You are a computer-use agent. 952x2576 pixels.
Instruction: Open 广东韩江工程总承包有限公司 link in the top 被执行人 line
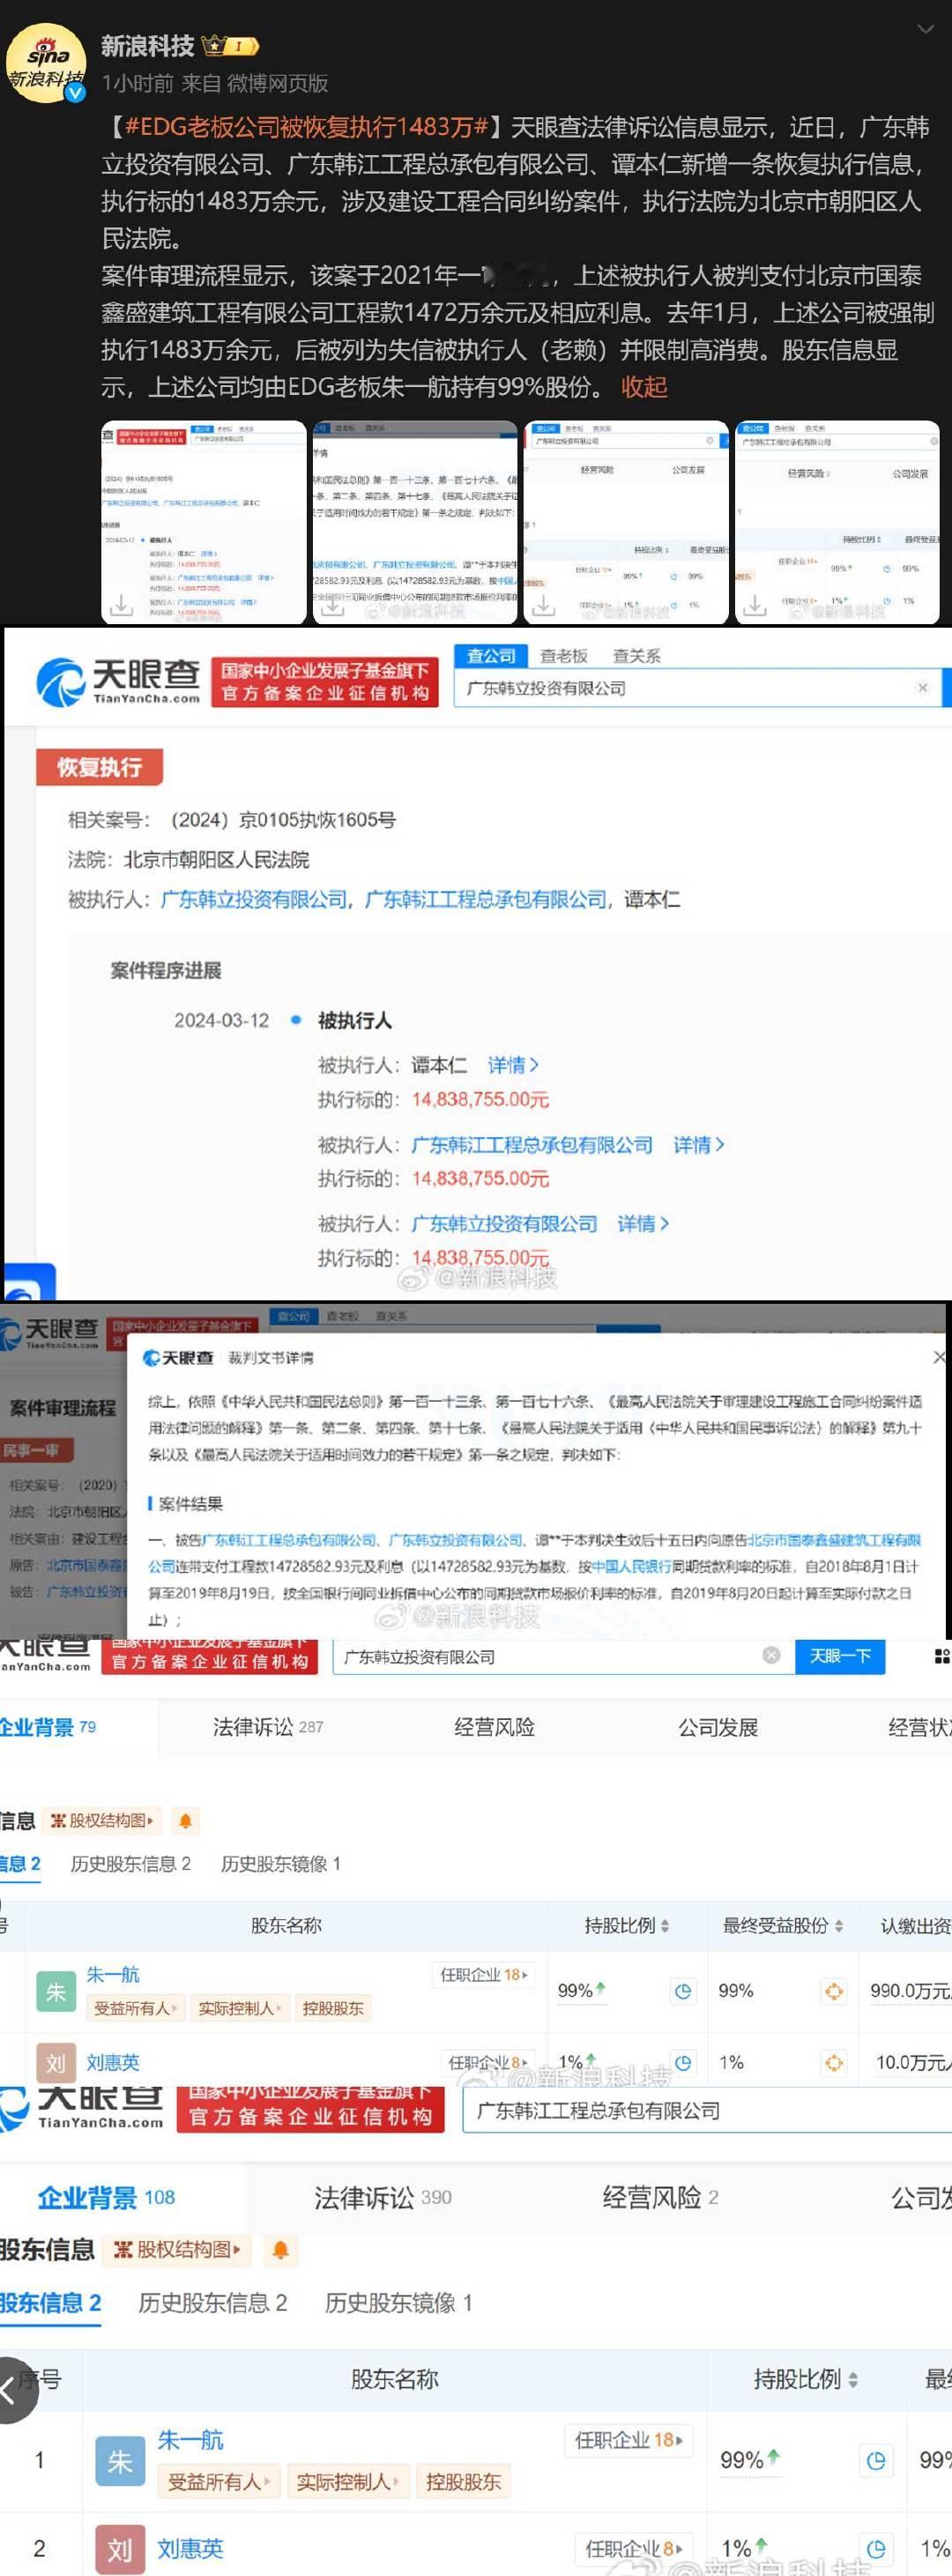click(486, 900)
